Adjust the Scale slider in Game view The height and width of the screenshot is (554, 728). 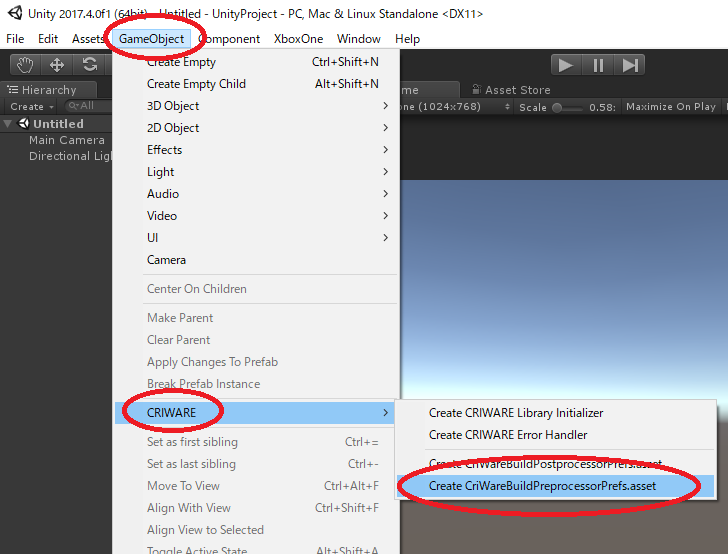point(567,108)
